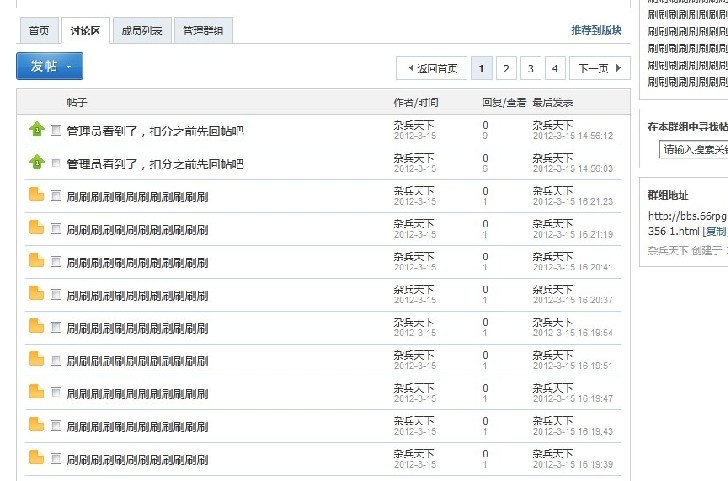
Task: Open the 刷刷刷 thread title last posted 16:20:37
Action: pyautogui.click(x=137, y=295)
